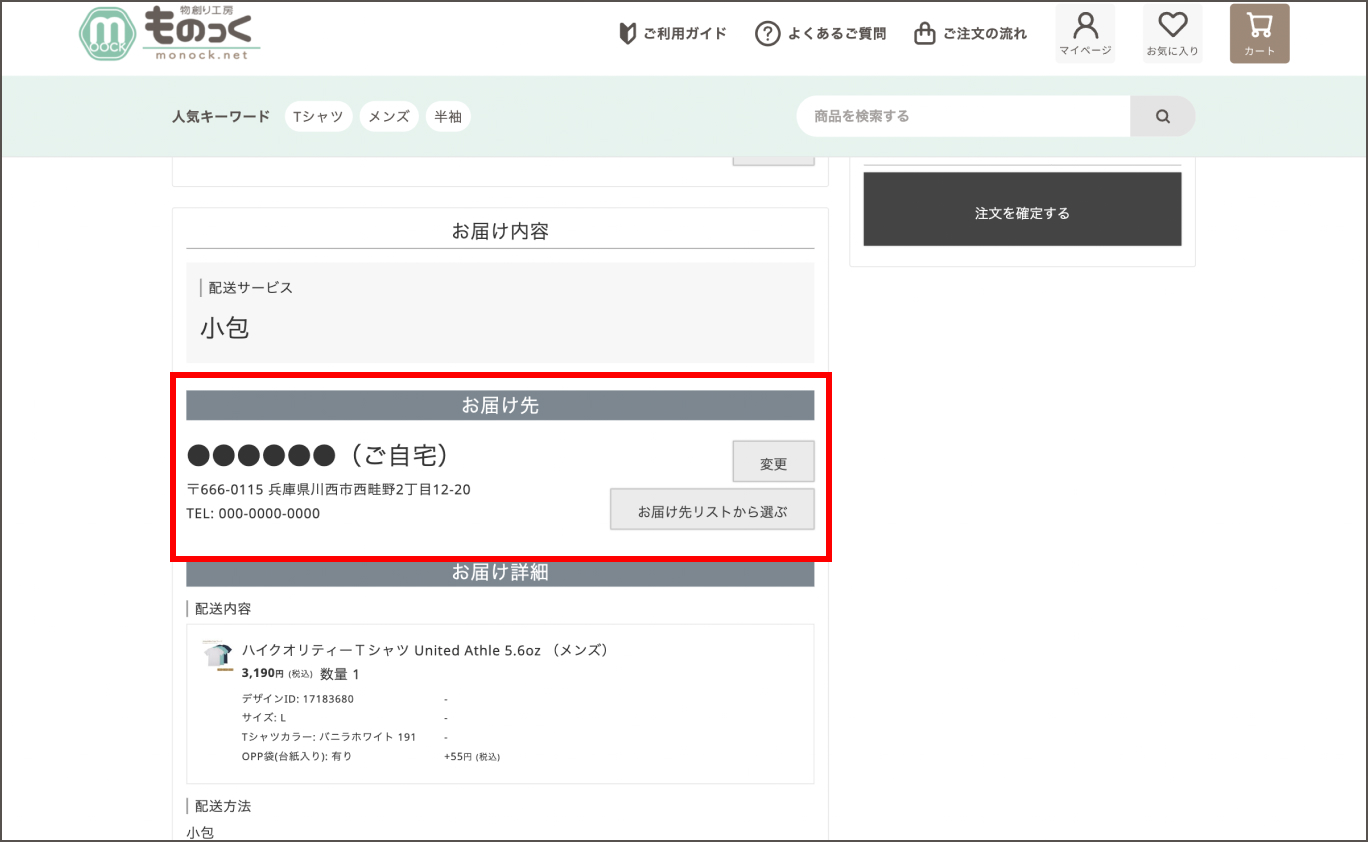
Task: Click the ハイクオリティーTシャツ product name
Action: pyautogui.click(x=425, y=650)
